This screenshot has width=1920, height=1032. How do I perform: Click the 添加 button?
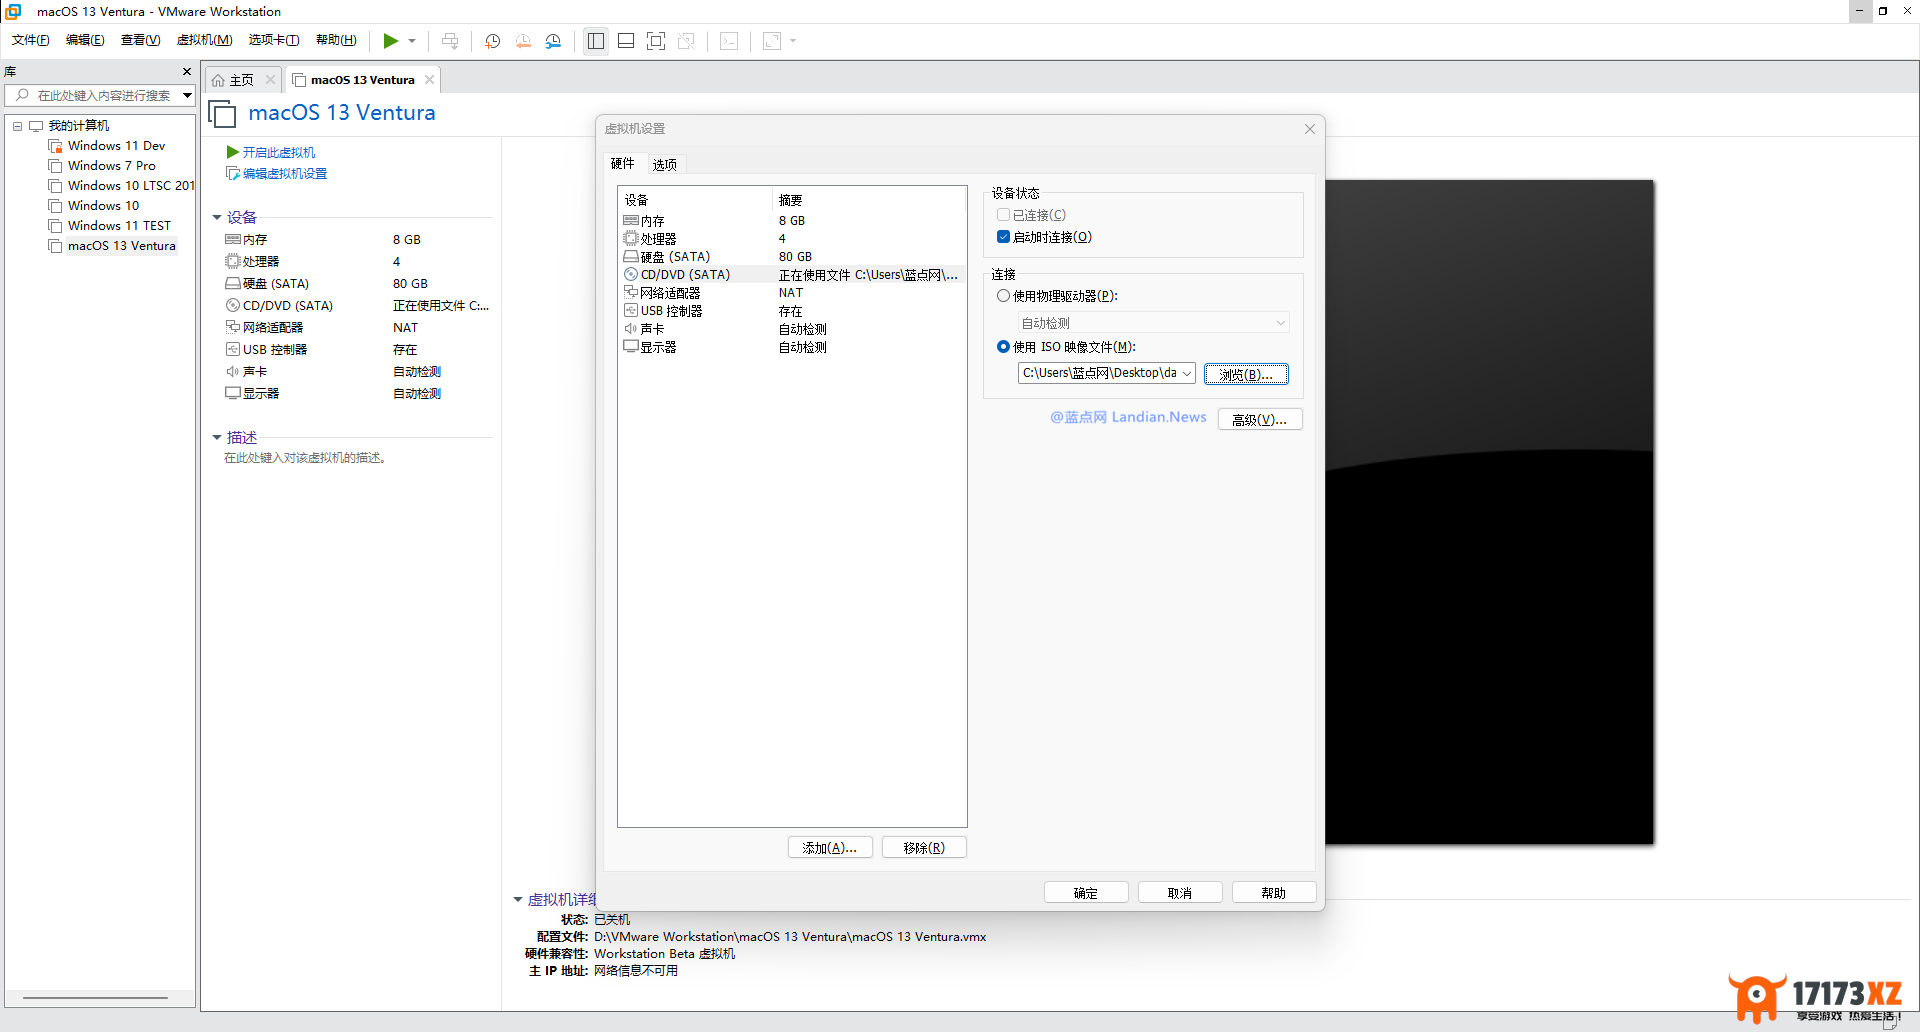[830, 848]
